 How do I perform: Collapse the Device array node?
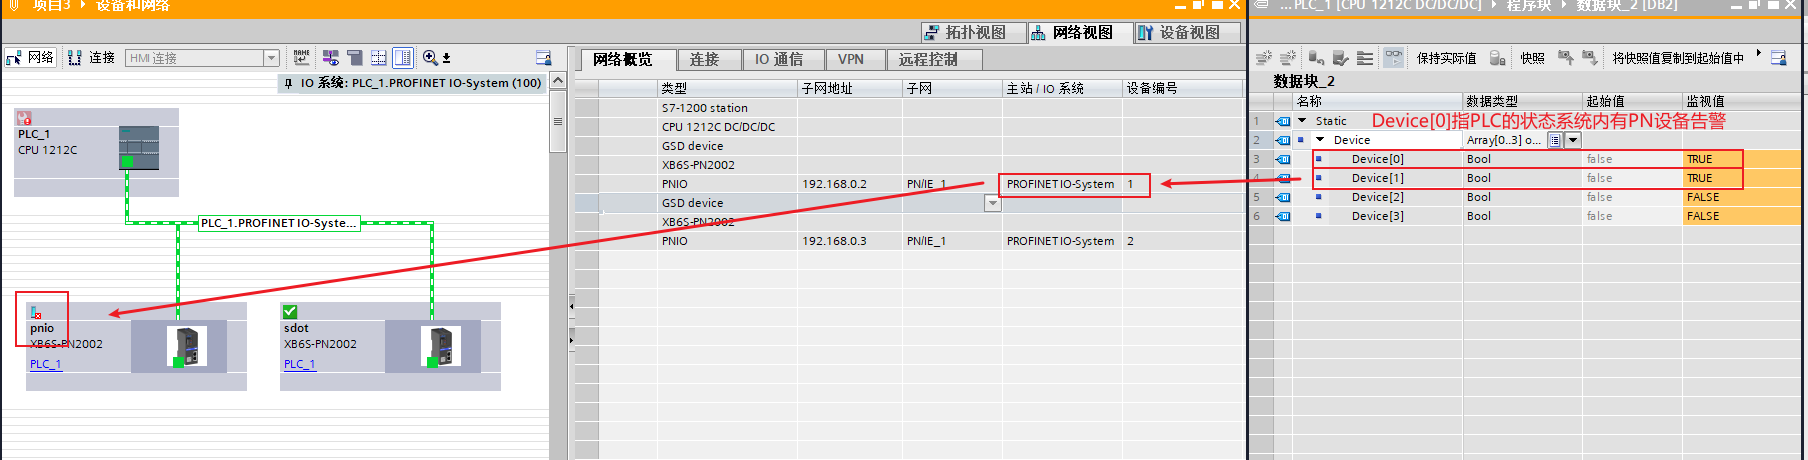pyautogui.click(x=1320, y=140)
